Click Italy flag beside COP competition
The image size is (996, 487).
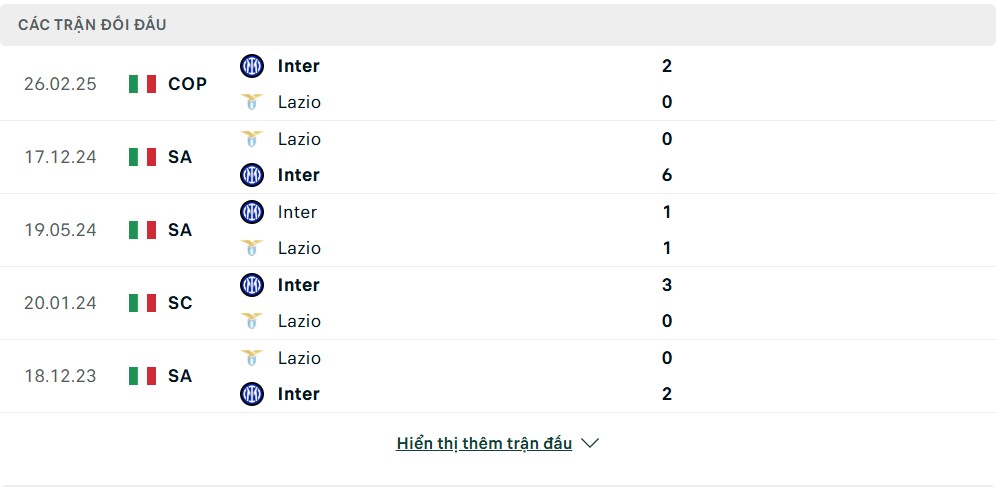pyautogui.click(x=142, y=84)
